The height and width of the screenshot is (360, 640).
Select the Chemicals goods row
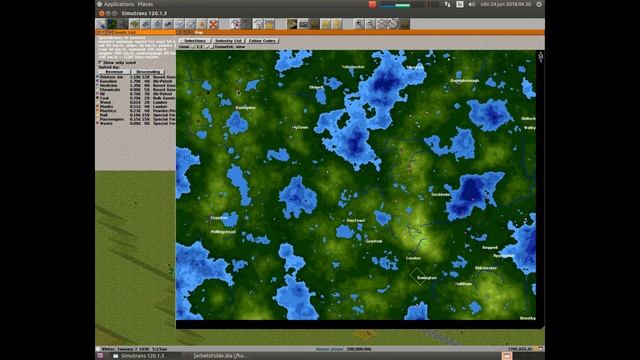[136, 89]
